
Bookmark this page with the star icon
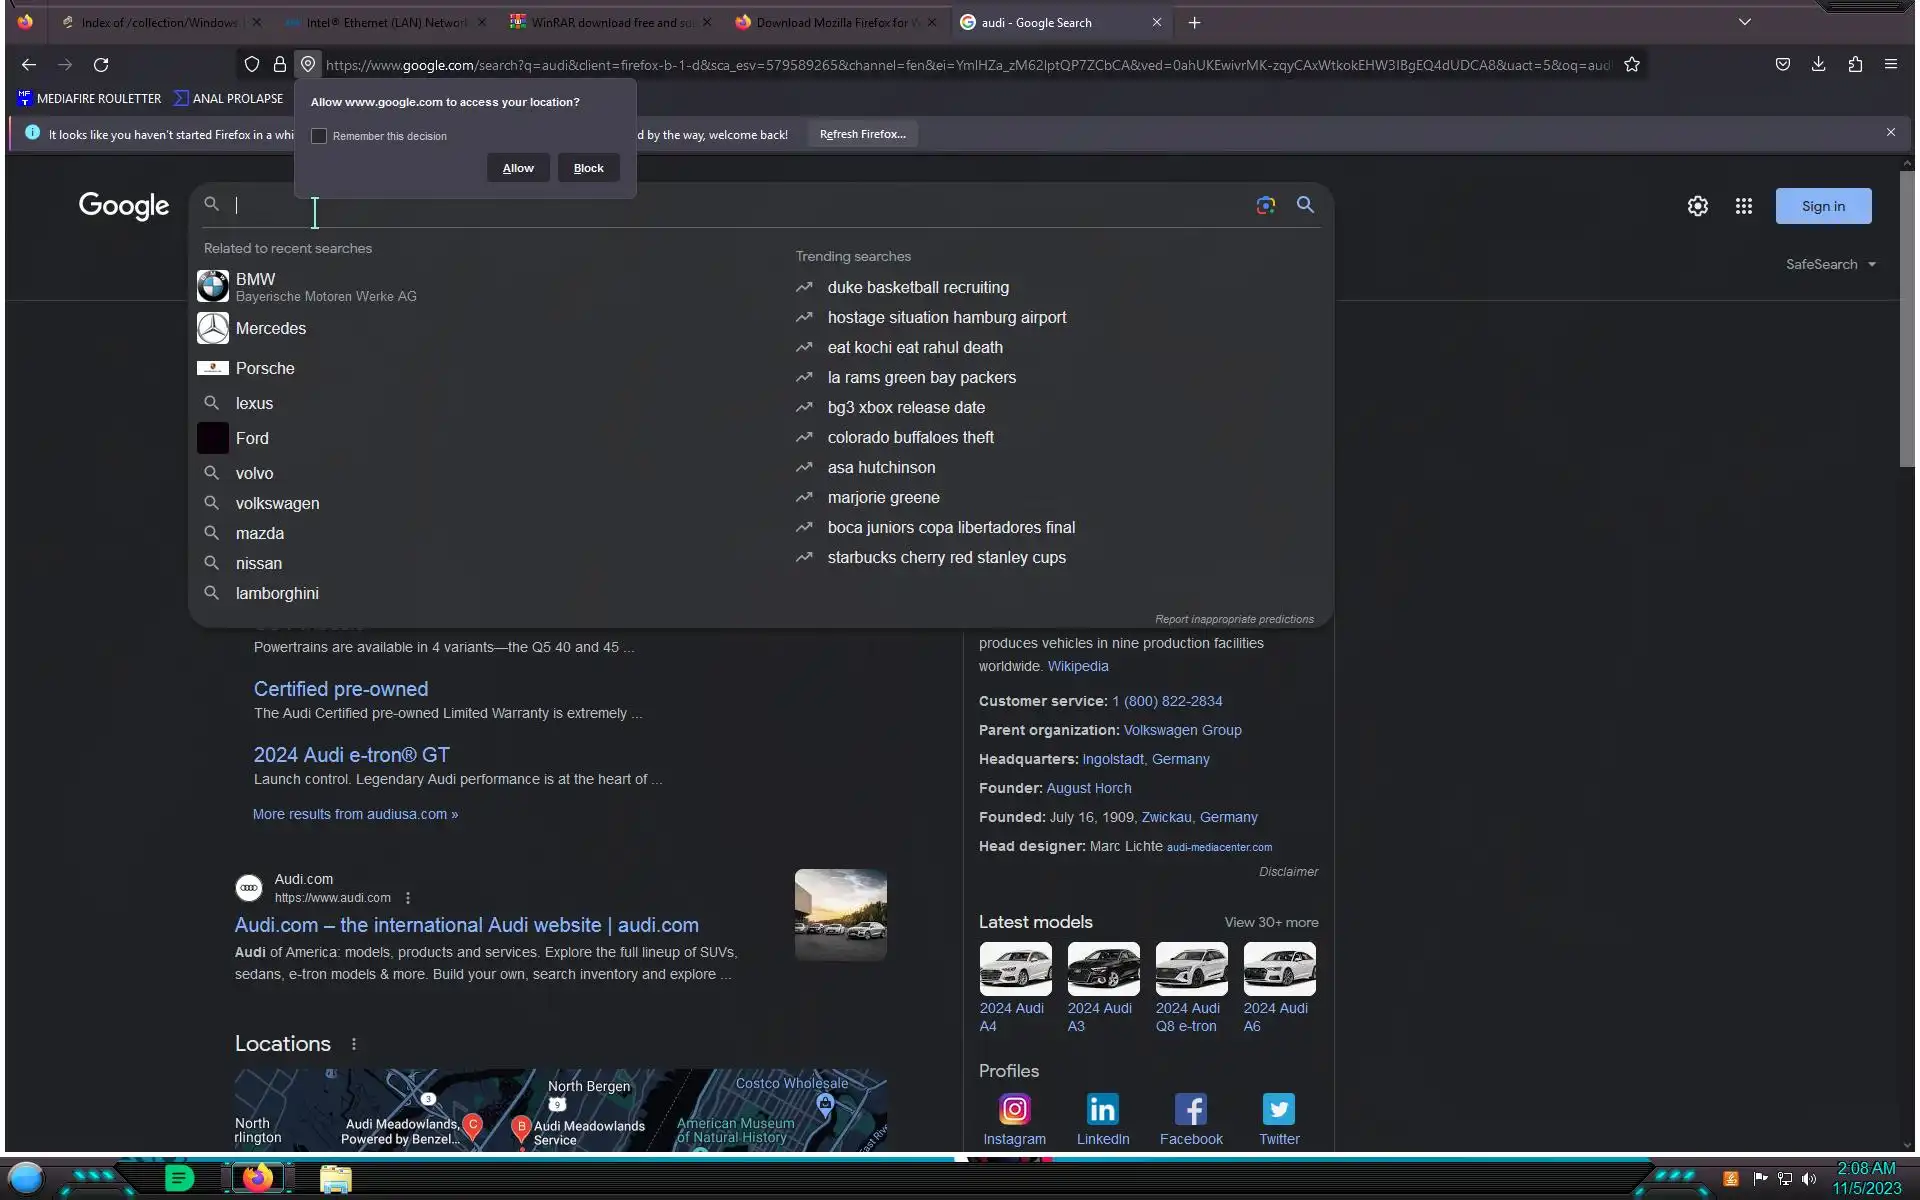pyautogui.click(x=1632, y=65)
